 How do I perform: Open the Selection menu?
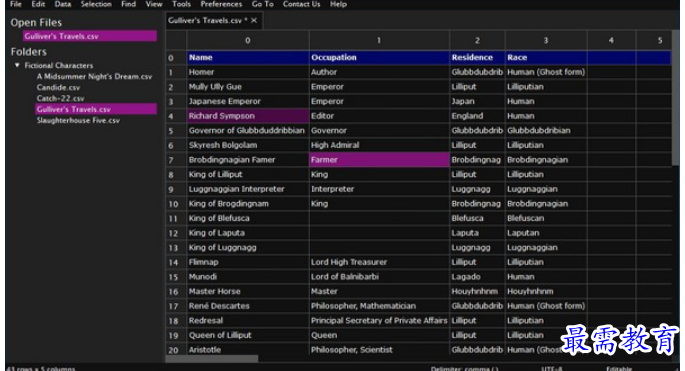coord(96,4)
